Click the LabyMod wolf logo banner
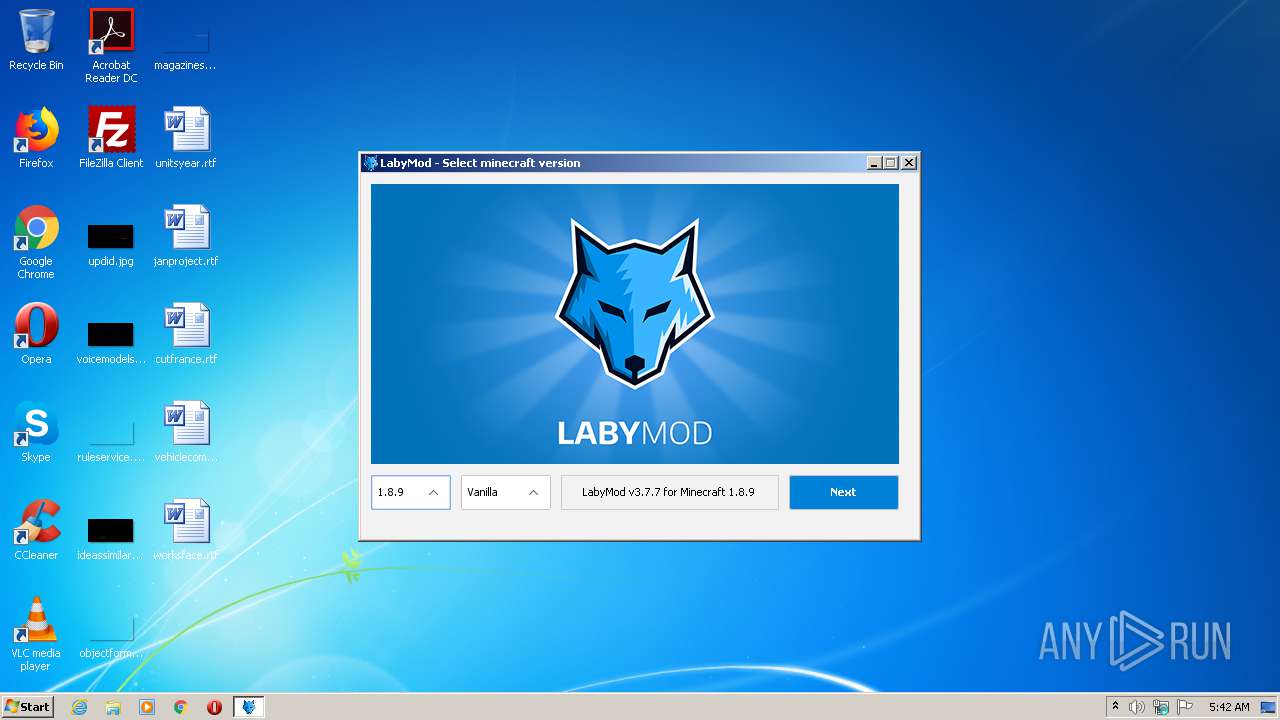1280x720 pixels. click(x=634, y=323)
